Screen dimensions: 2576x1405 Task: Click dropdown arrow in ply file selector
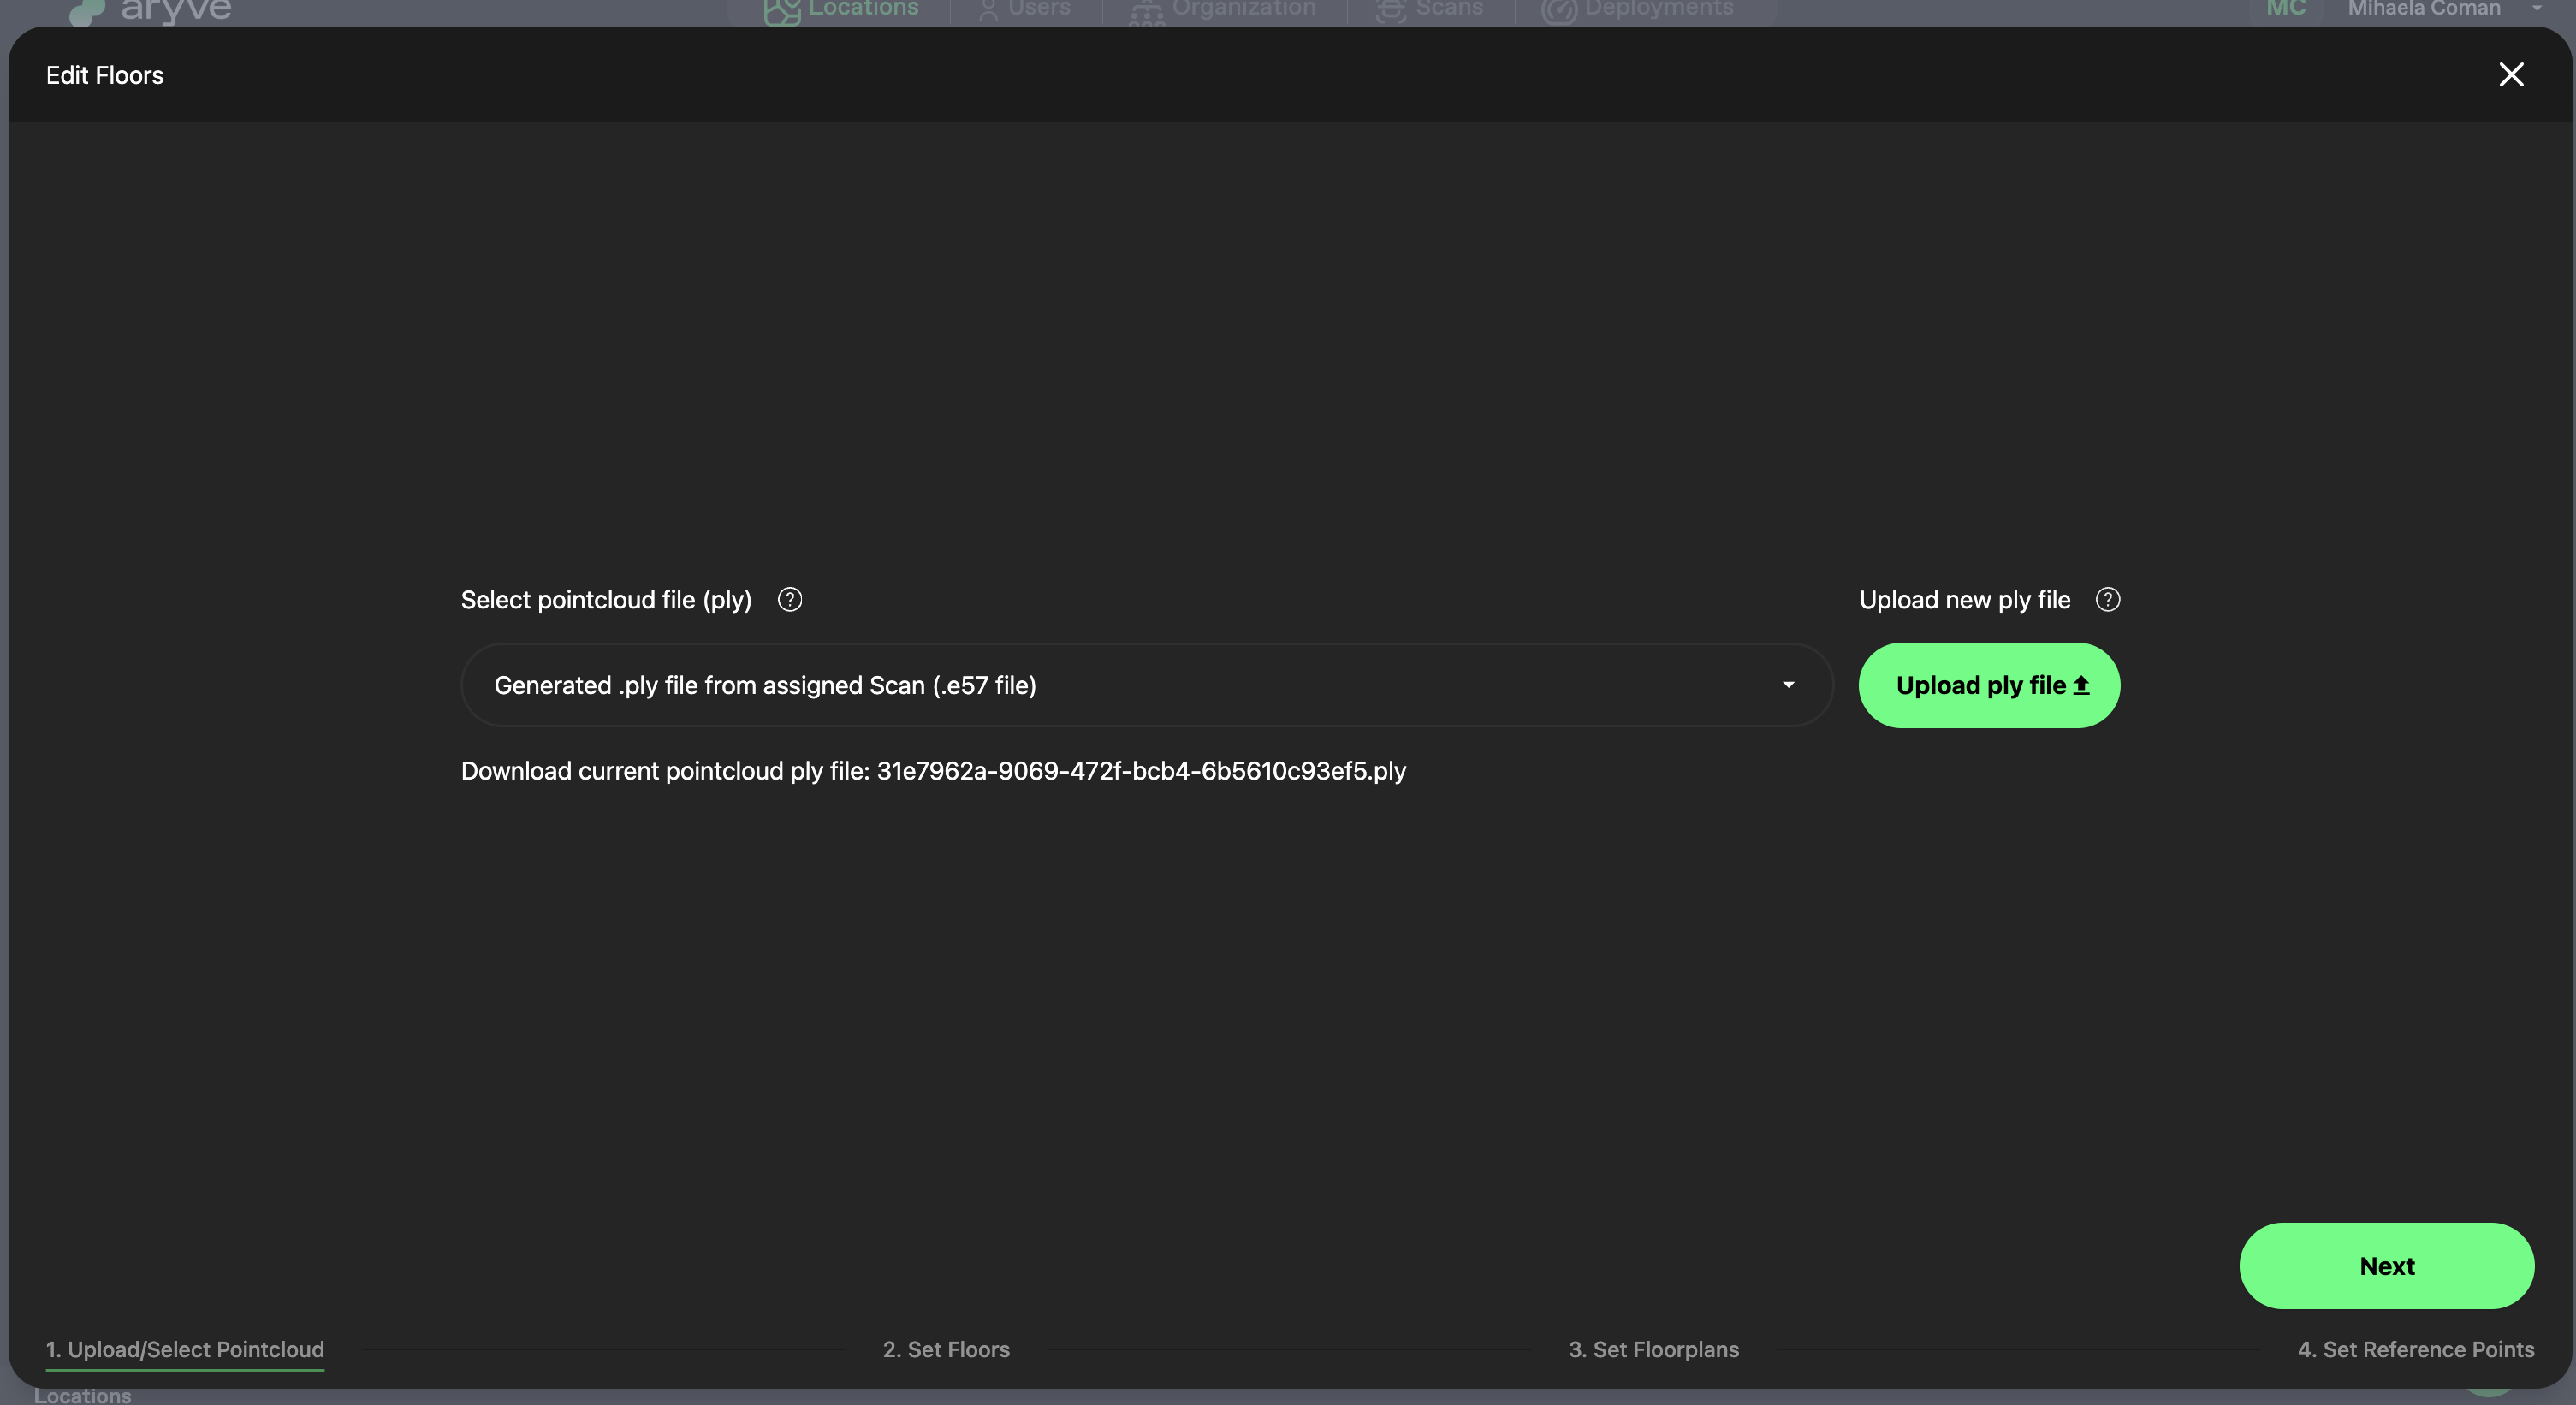coord(1788,685)
